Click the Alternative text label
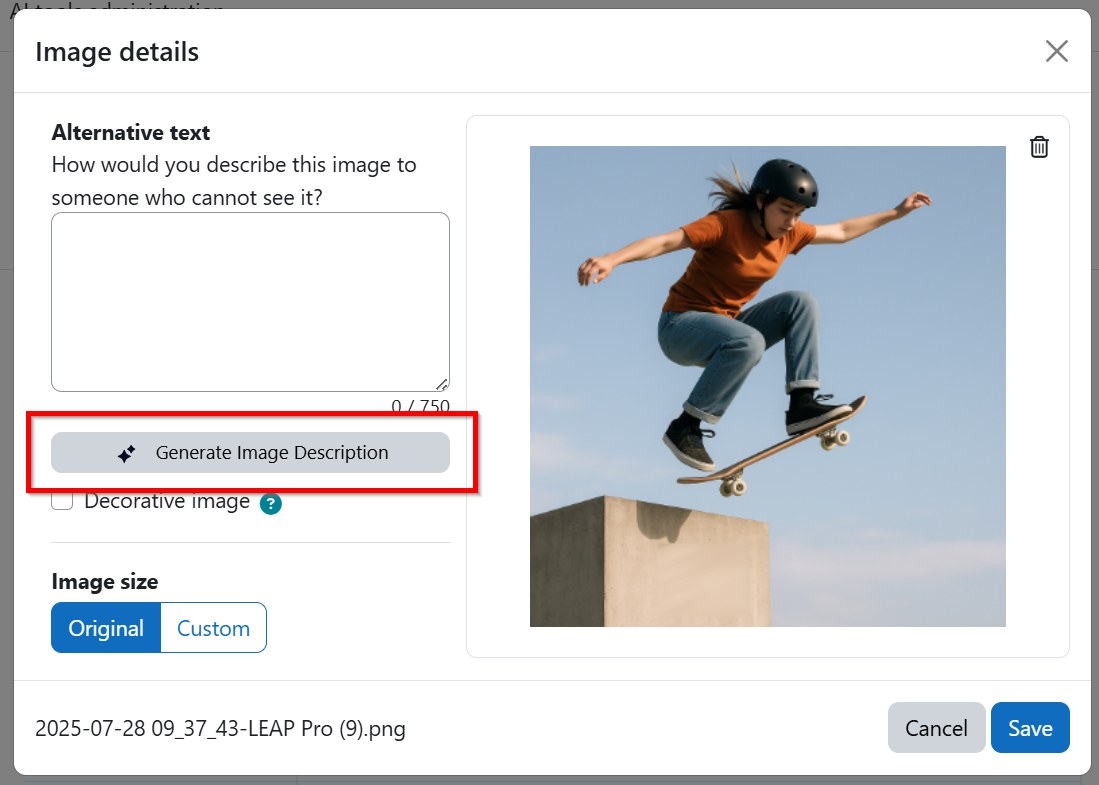 point(131,132)
